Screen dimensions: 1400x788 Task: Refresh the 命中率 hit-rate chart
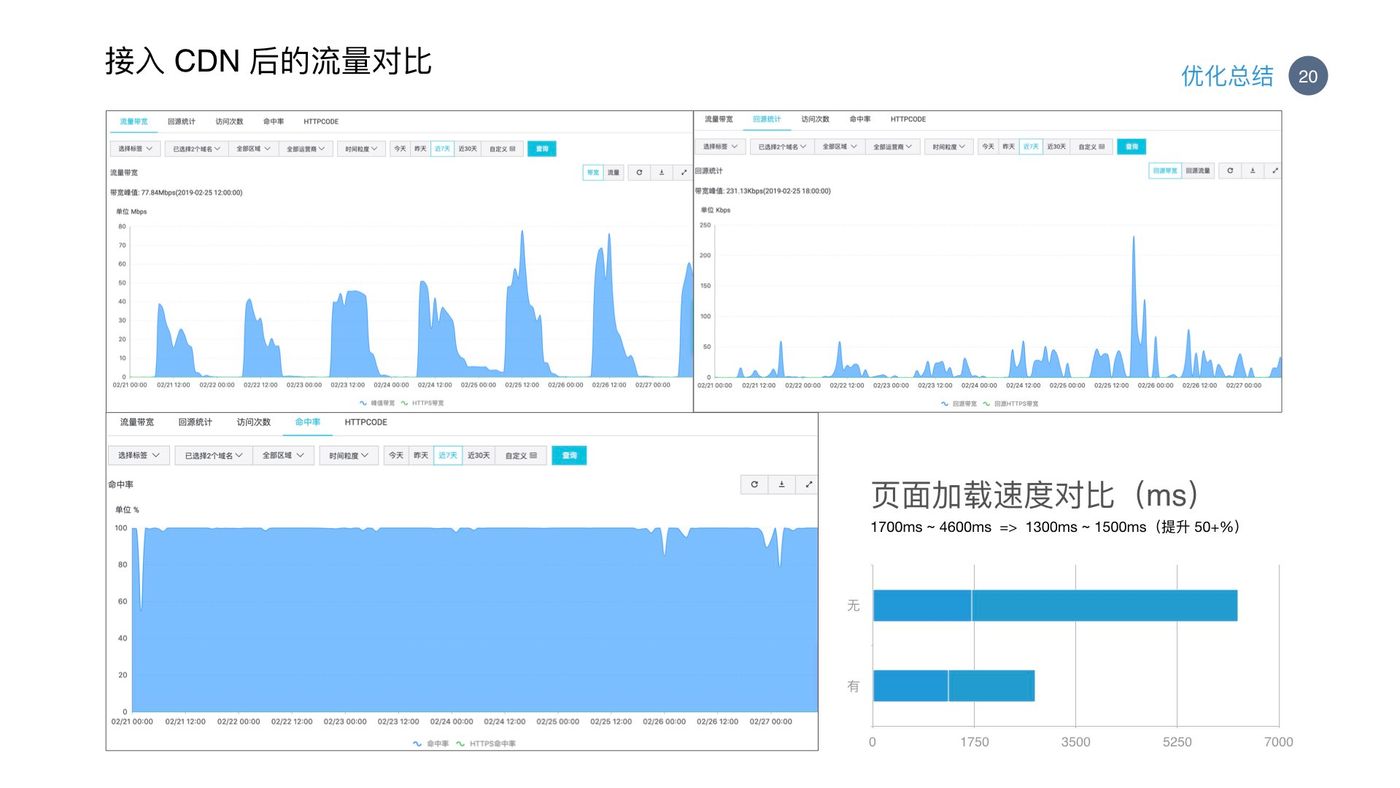[x=755, y=484]
